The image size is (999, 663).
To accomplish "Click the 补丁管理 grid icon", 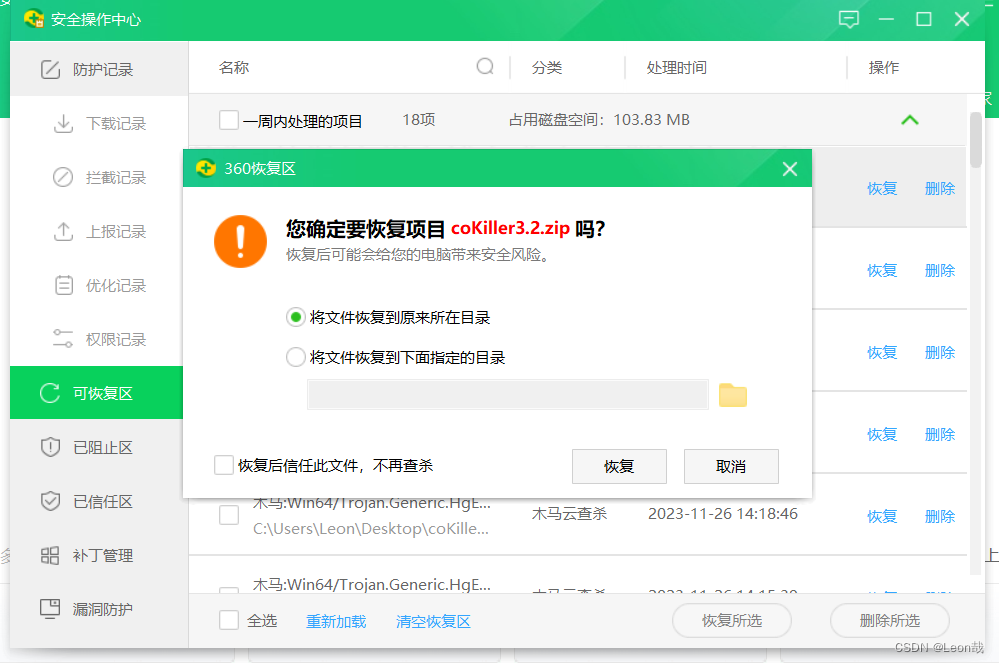I will point(50,555).
